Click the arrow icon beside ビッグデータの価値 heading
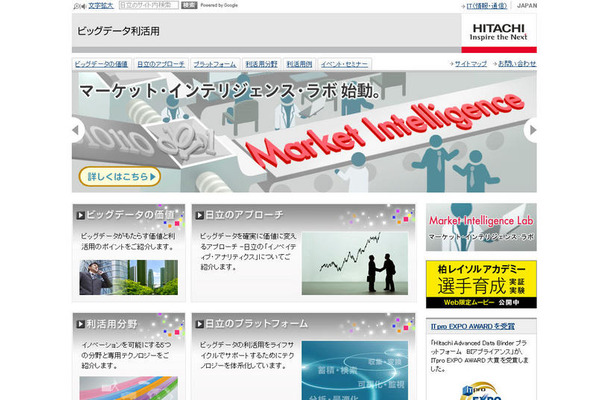Viewport: 610px width, 400px height. pyautogui.click(x=81, y=214)
